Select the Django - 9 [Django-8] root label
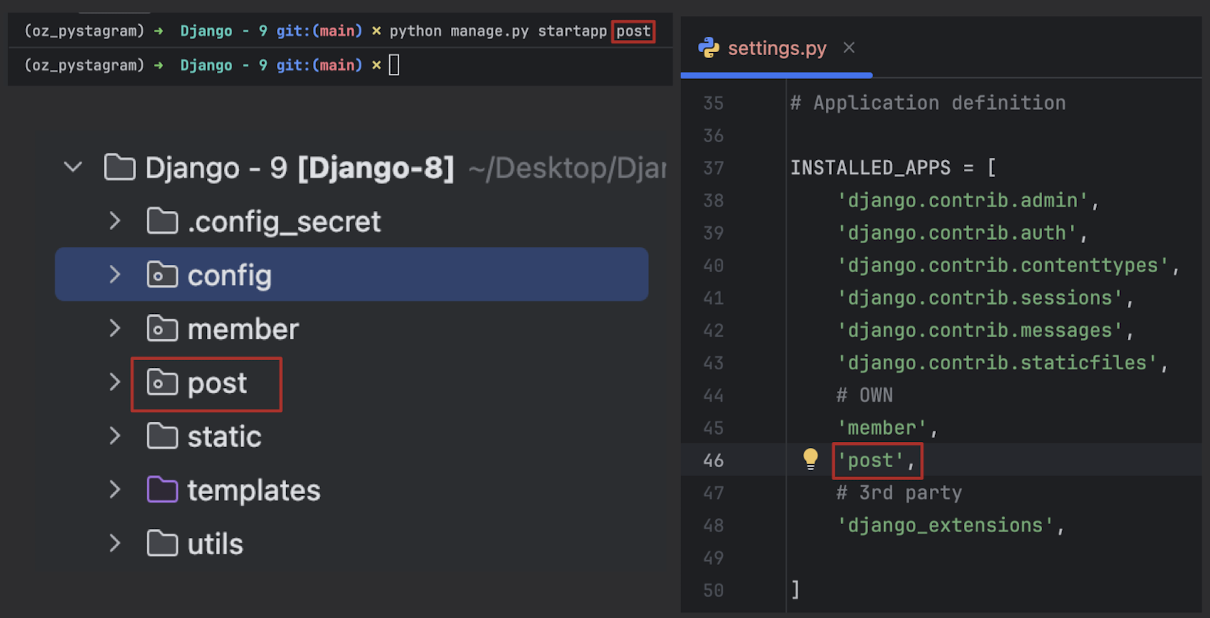The height and width of the screenshot is (618, 1210). click(299, 167)
